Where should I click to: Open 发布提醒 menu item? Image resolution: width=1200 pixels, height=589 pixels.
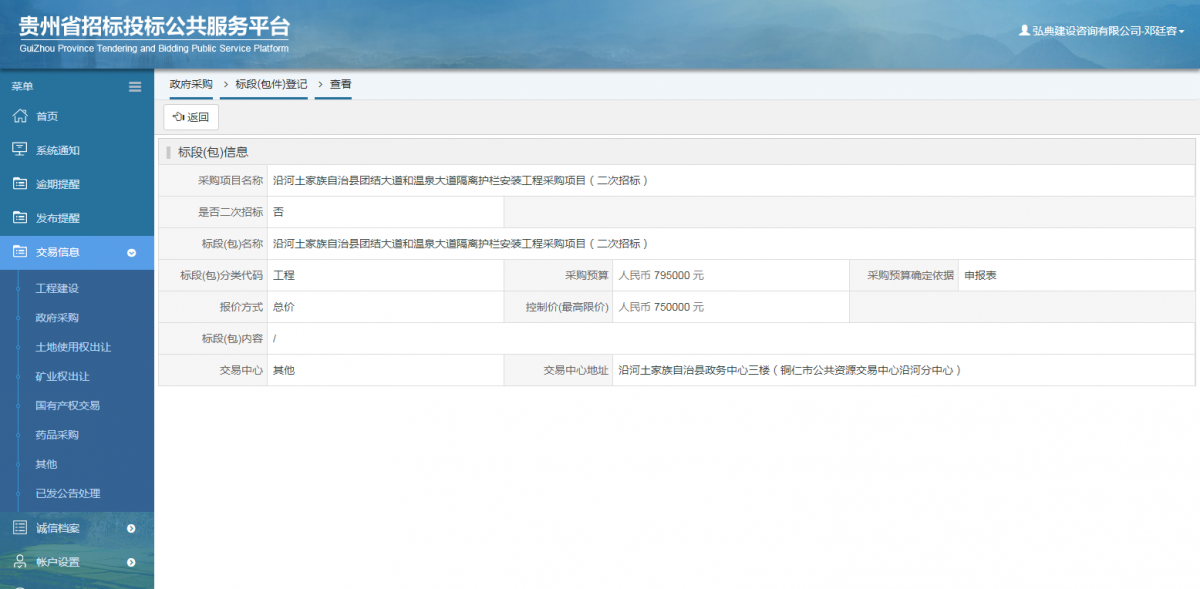tap(58, 219)
